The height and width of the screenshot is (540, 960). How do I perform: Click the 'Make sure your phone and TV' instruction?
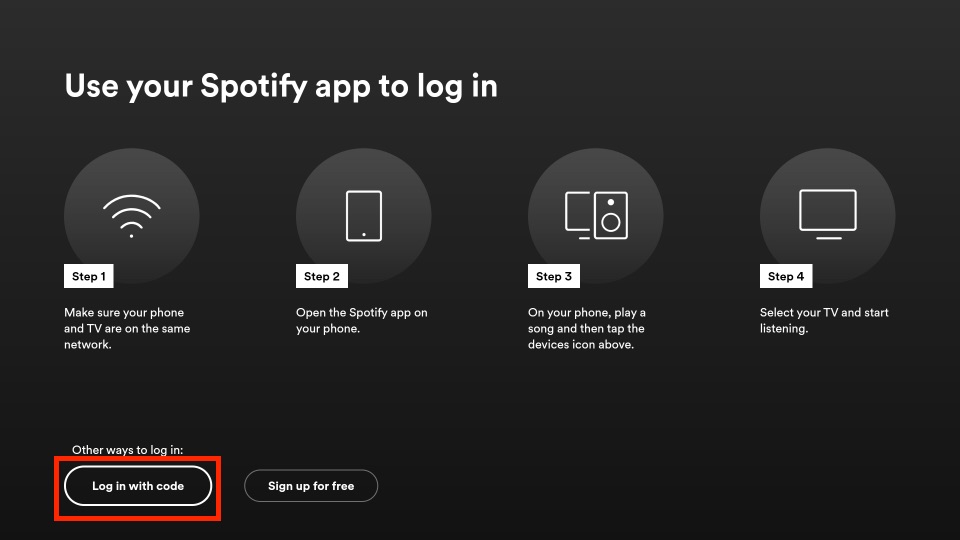(x=127, y=328)
